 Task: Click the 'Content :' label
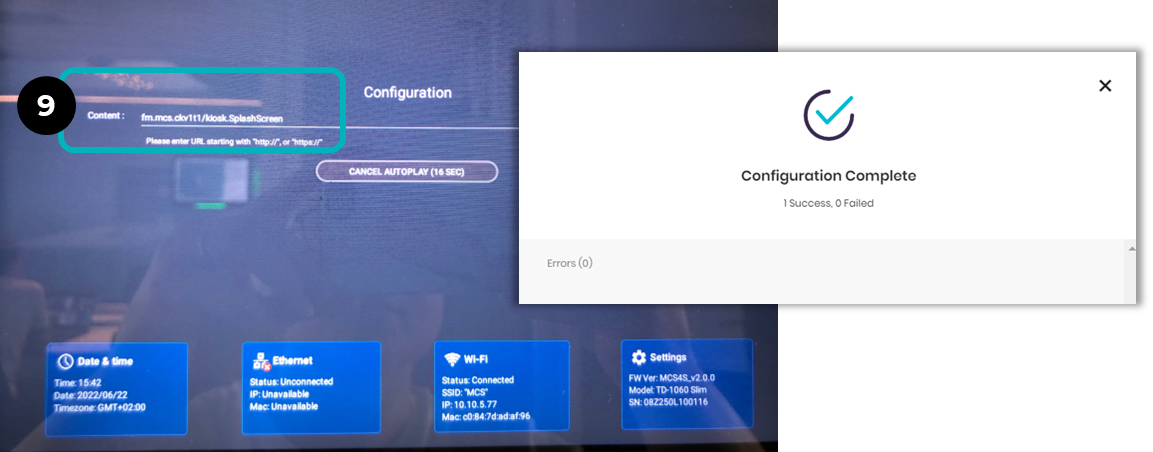[105, 115]
